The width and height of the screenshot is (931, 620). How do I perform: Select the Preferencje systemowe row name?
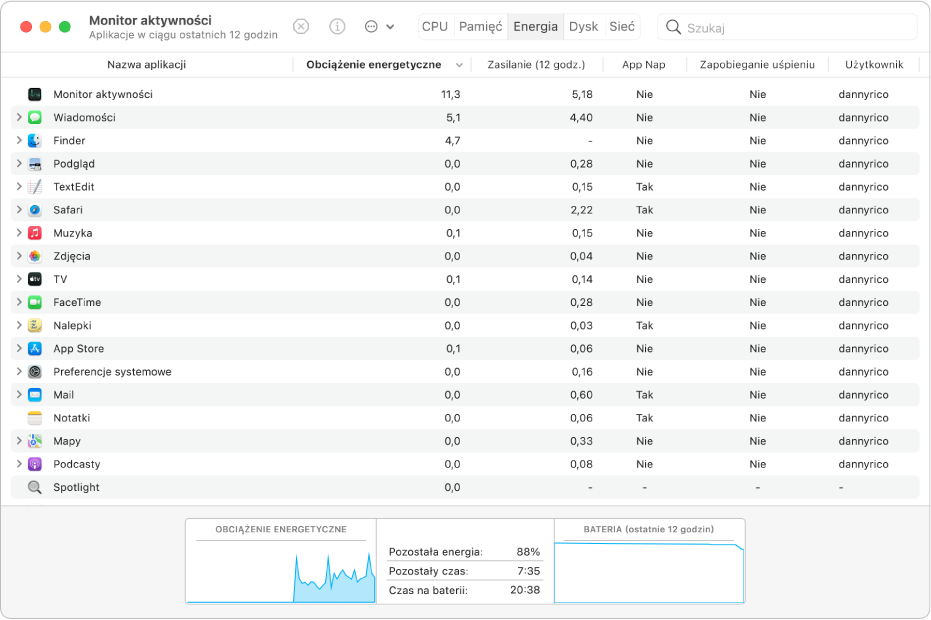(112, 372)
